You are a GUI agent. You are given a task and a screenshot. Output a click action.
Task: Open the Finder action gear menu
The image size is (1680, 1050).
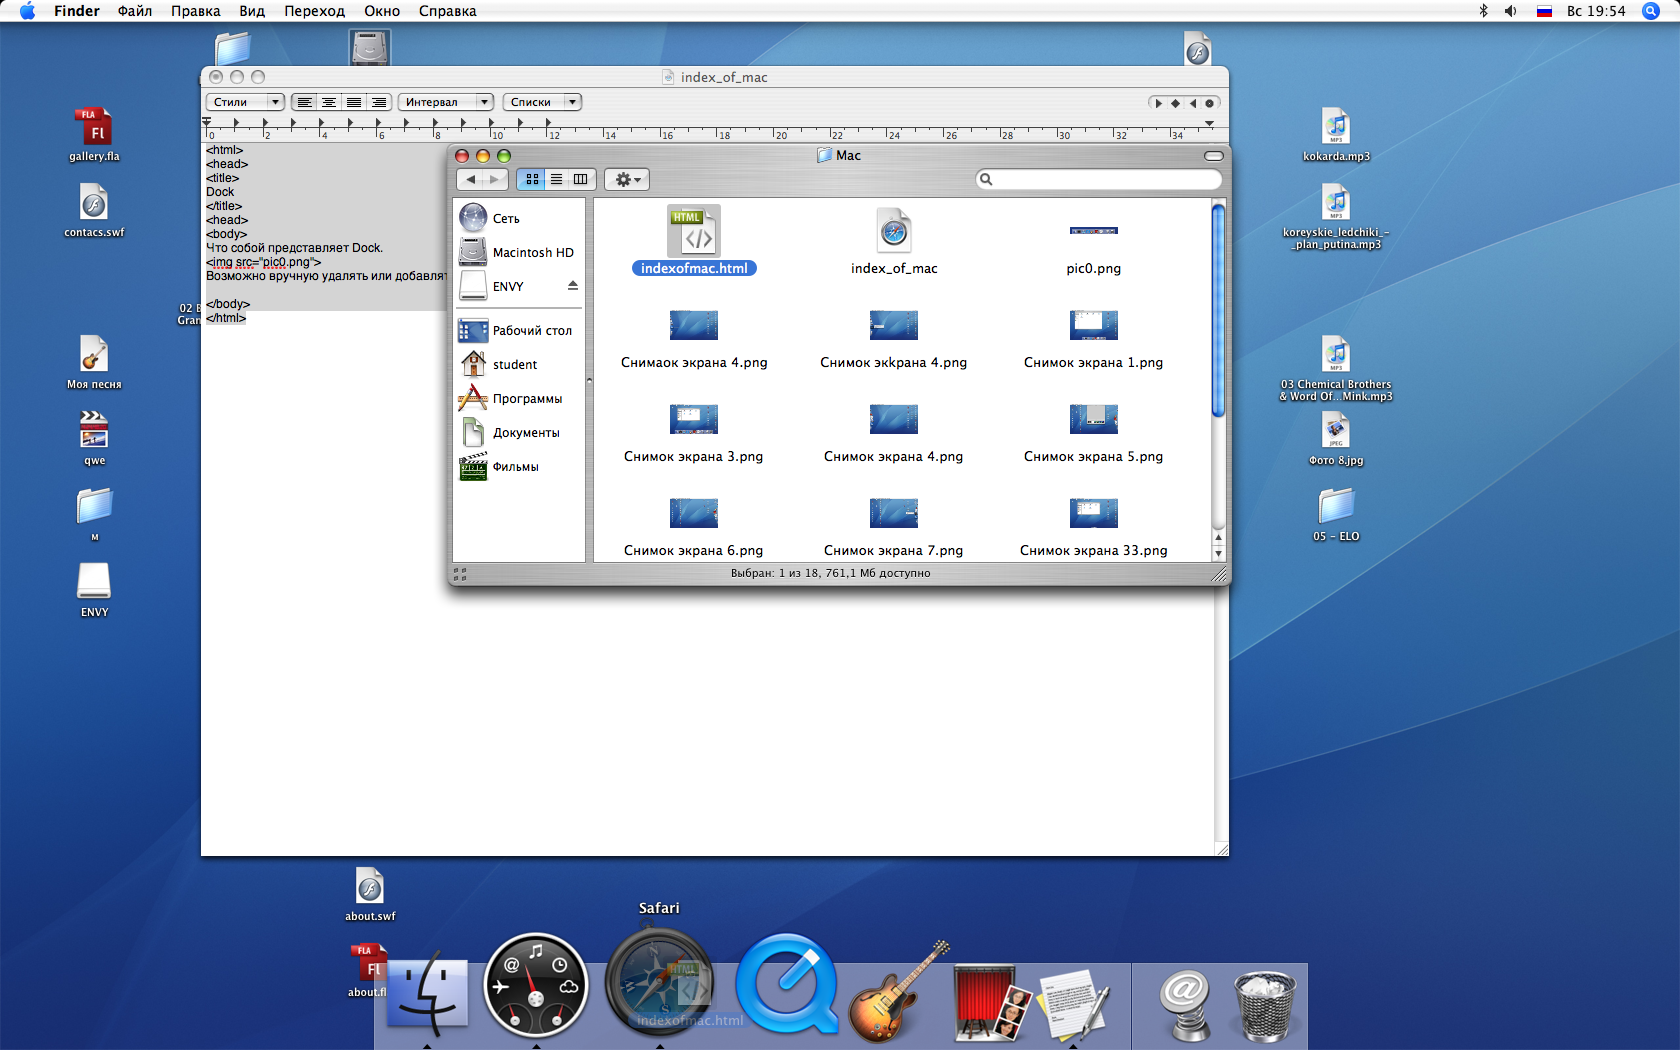[627, 179]
